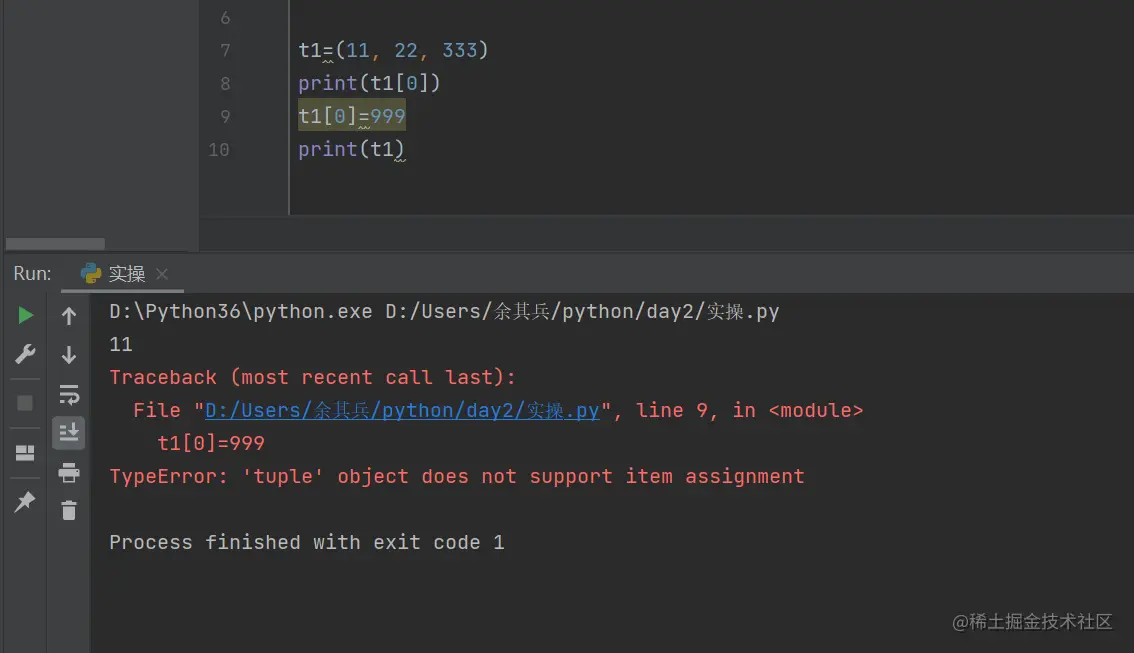Screen dimensions: 1134x653
Task: Toggle Scroll to End of console
Action: [x=69, y=432]
